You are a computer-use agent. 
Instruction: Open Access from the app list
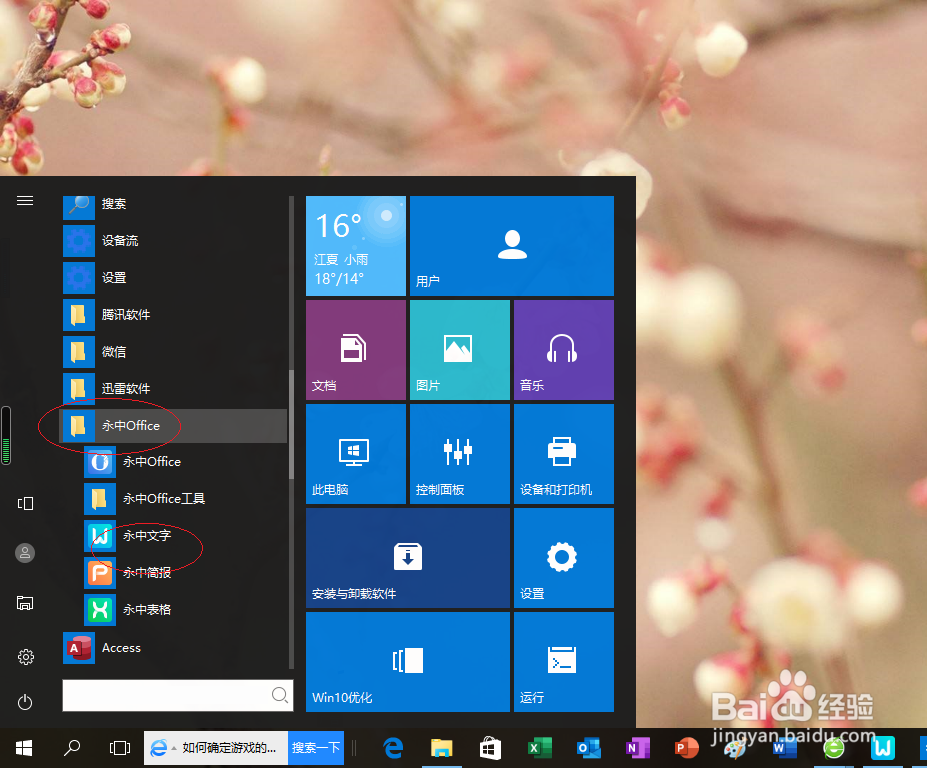(174, 648)
